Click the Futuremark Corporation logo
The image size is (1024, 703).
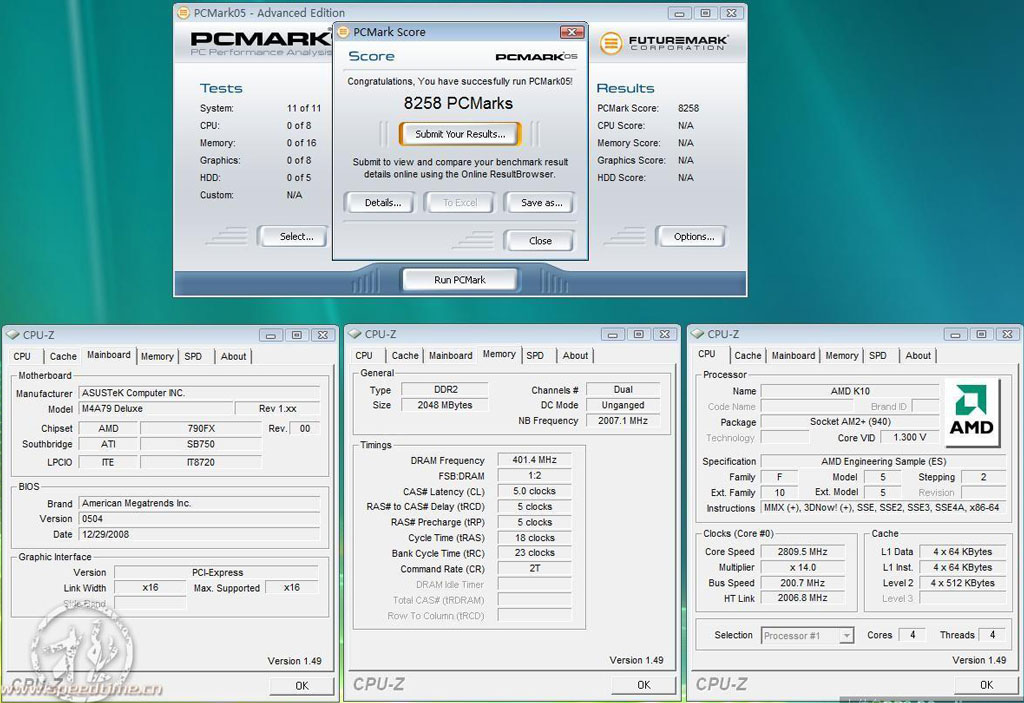(664, 43)
